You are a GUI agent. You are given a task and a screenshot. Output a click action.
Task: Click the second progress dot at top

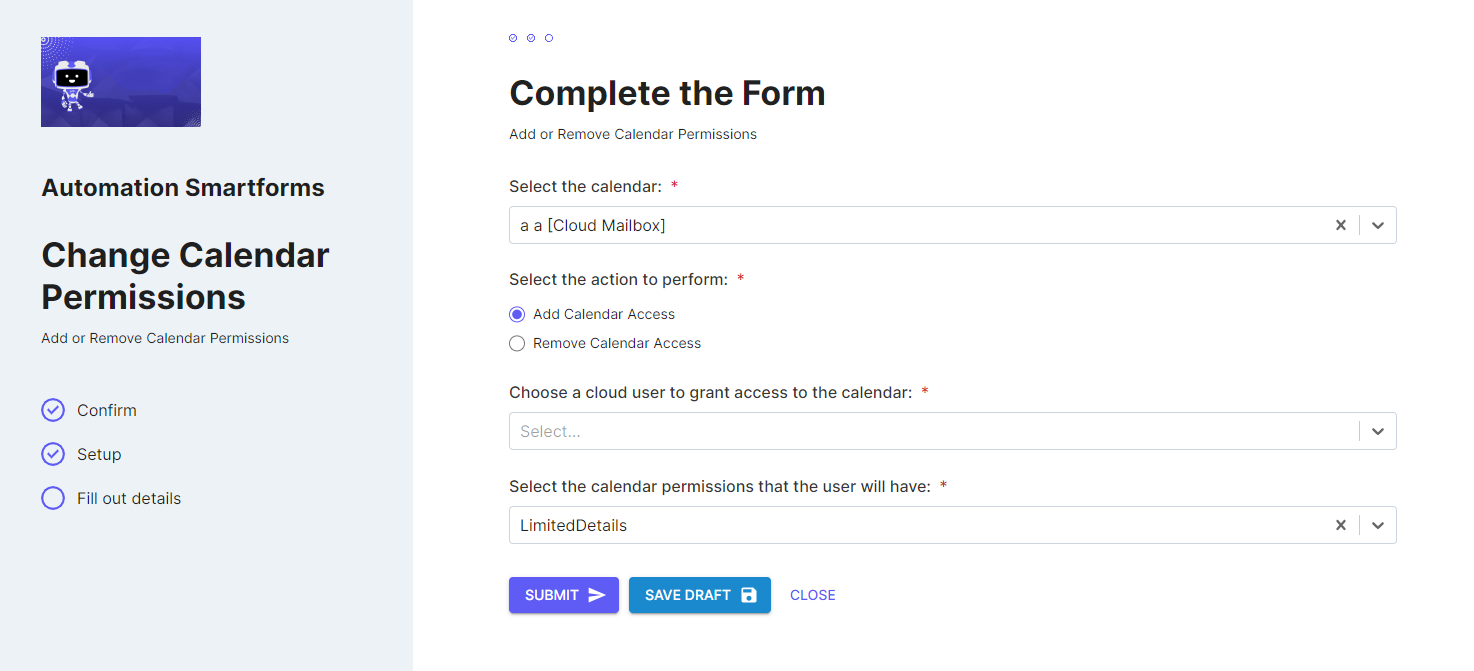[x=531, y=38]
